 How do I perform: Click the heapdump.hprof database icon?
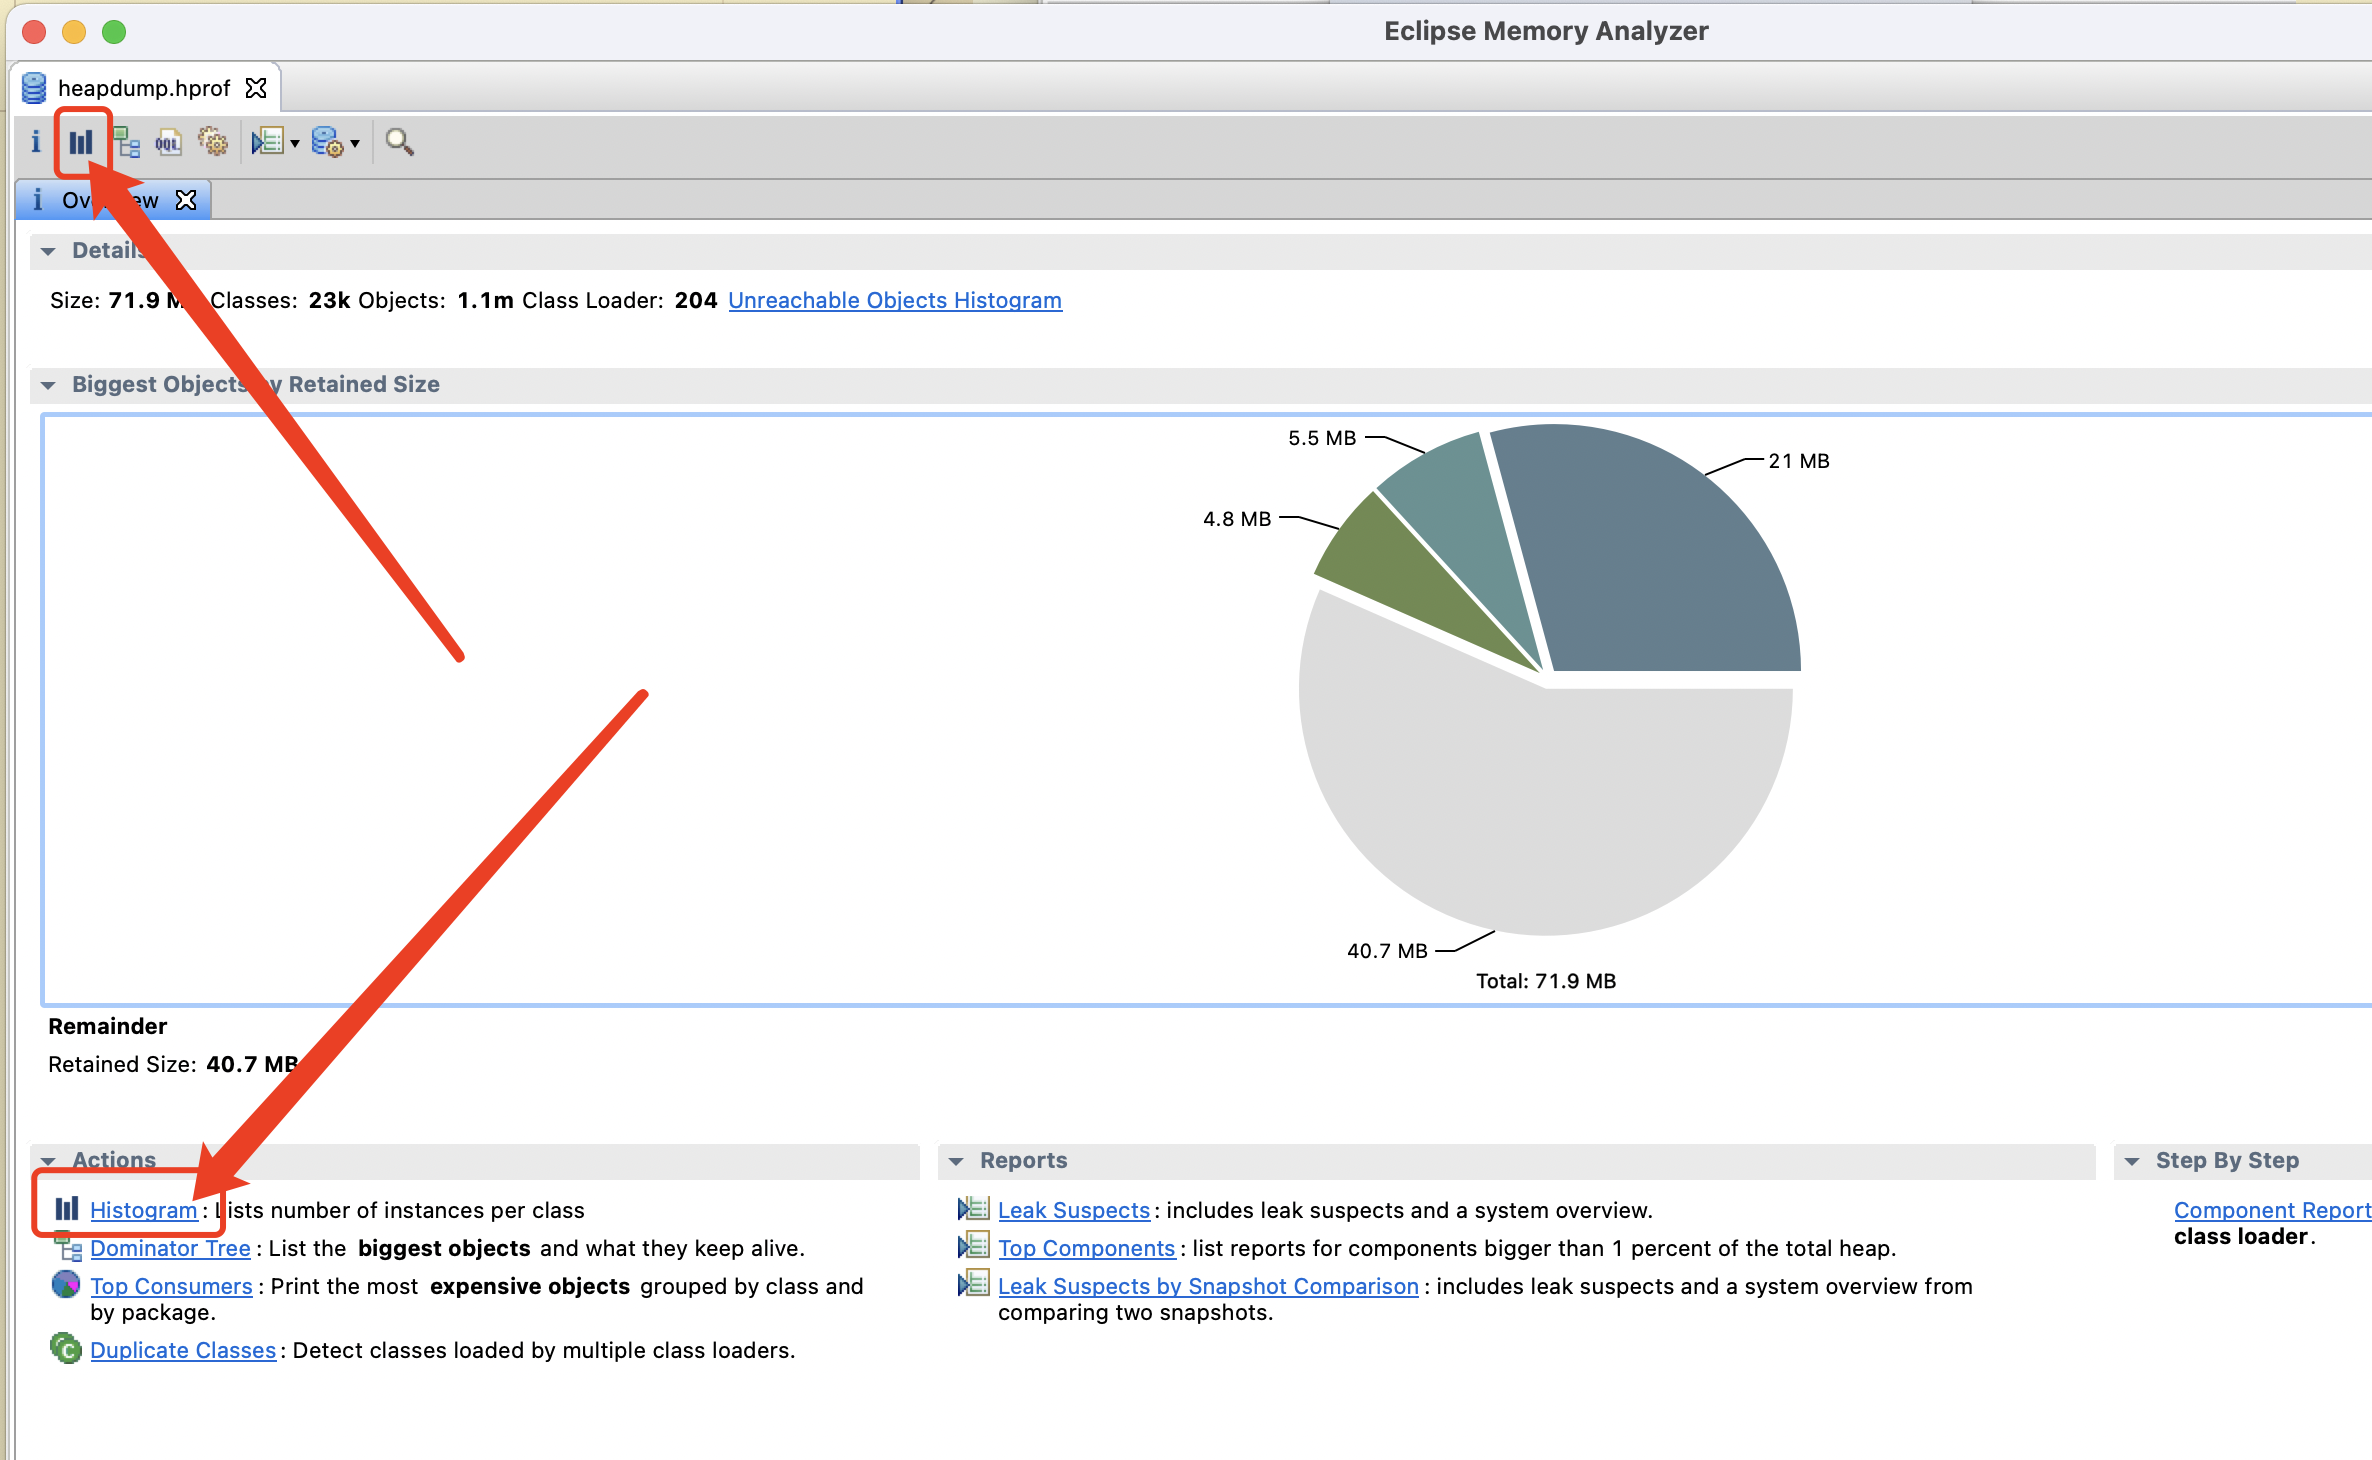[x=34, y=88]
